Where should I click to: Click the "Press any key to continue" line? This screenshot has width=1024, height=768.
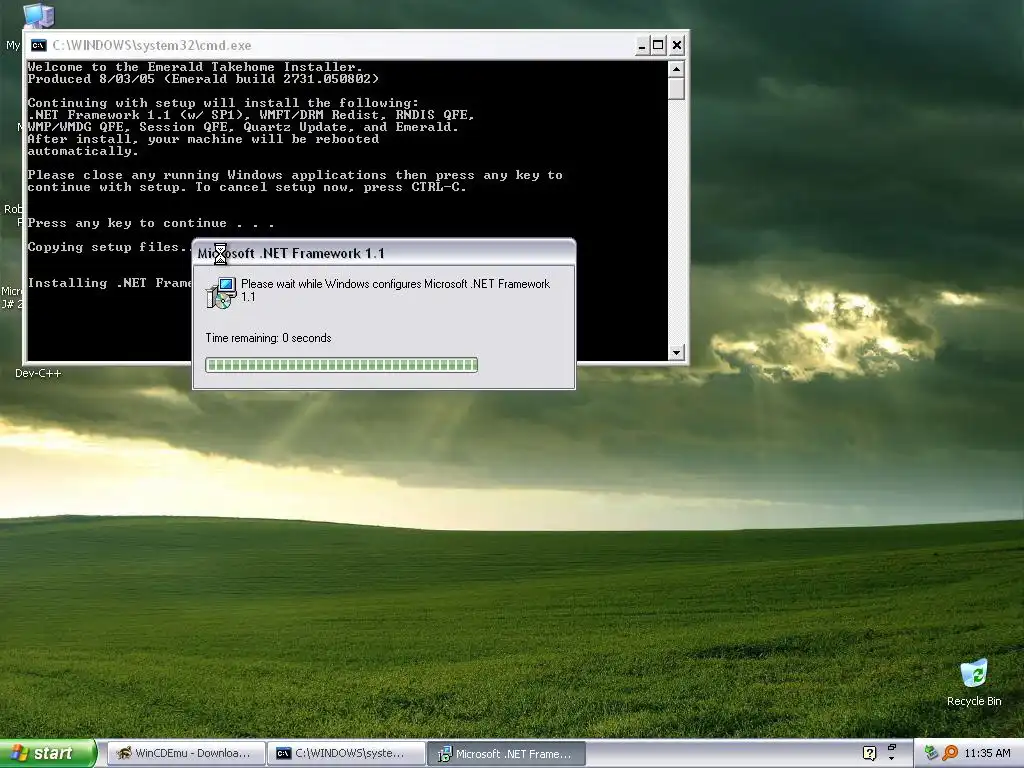click(151, 223)
